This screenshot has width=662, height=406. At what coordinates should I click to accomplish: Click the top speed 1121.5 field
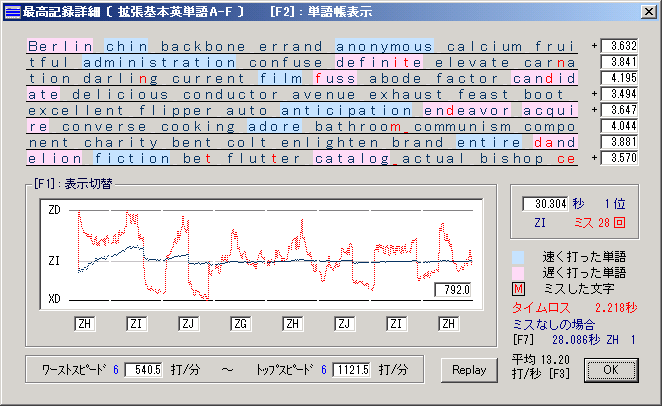click(x=352, y=370)
